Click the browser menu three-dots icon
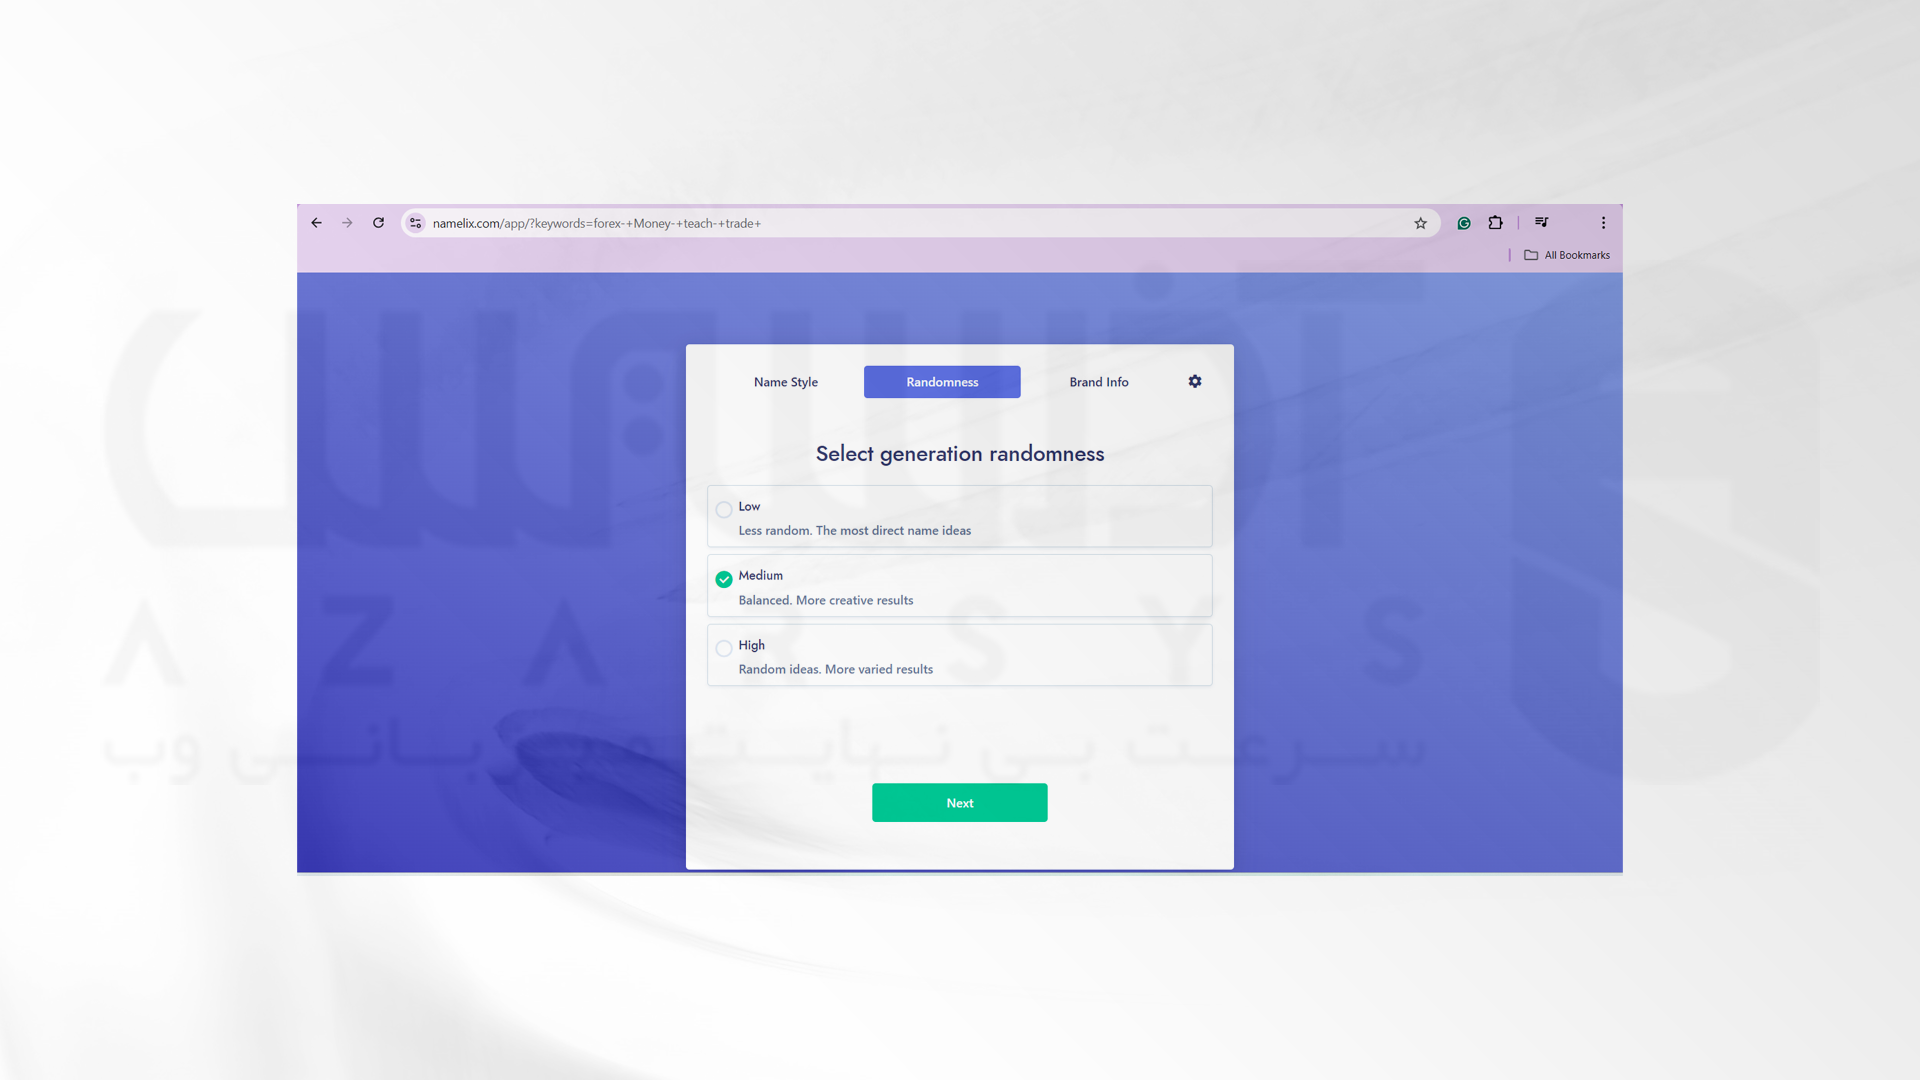The height and width of the screenshot is (1080, 1920). pyautogui.click(x=1604, y=222)
